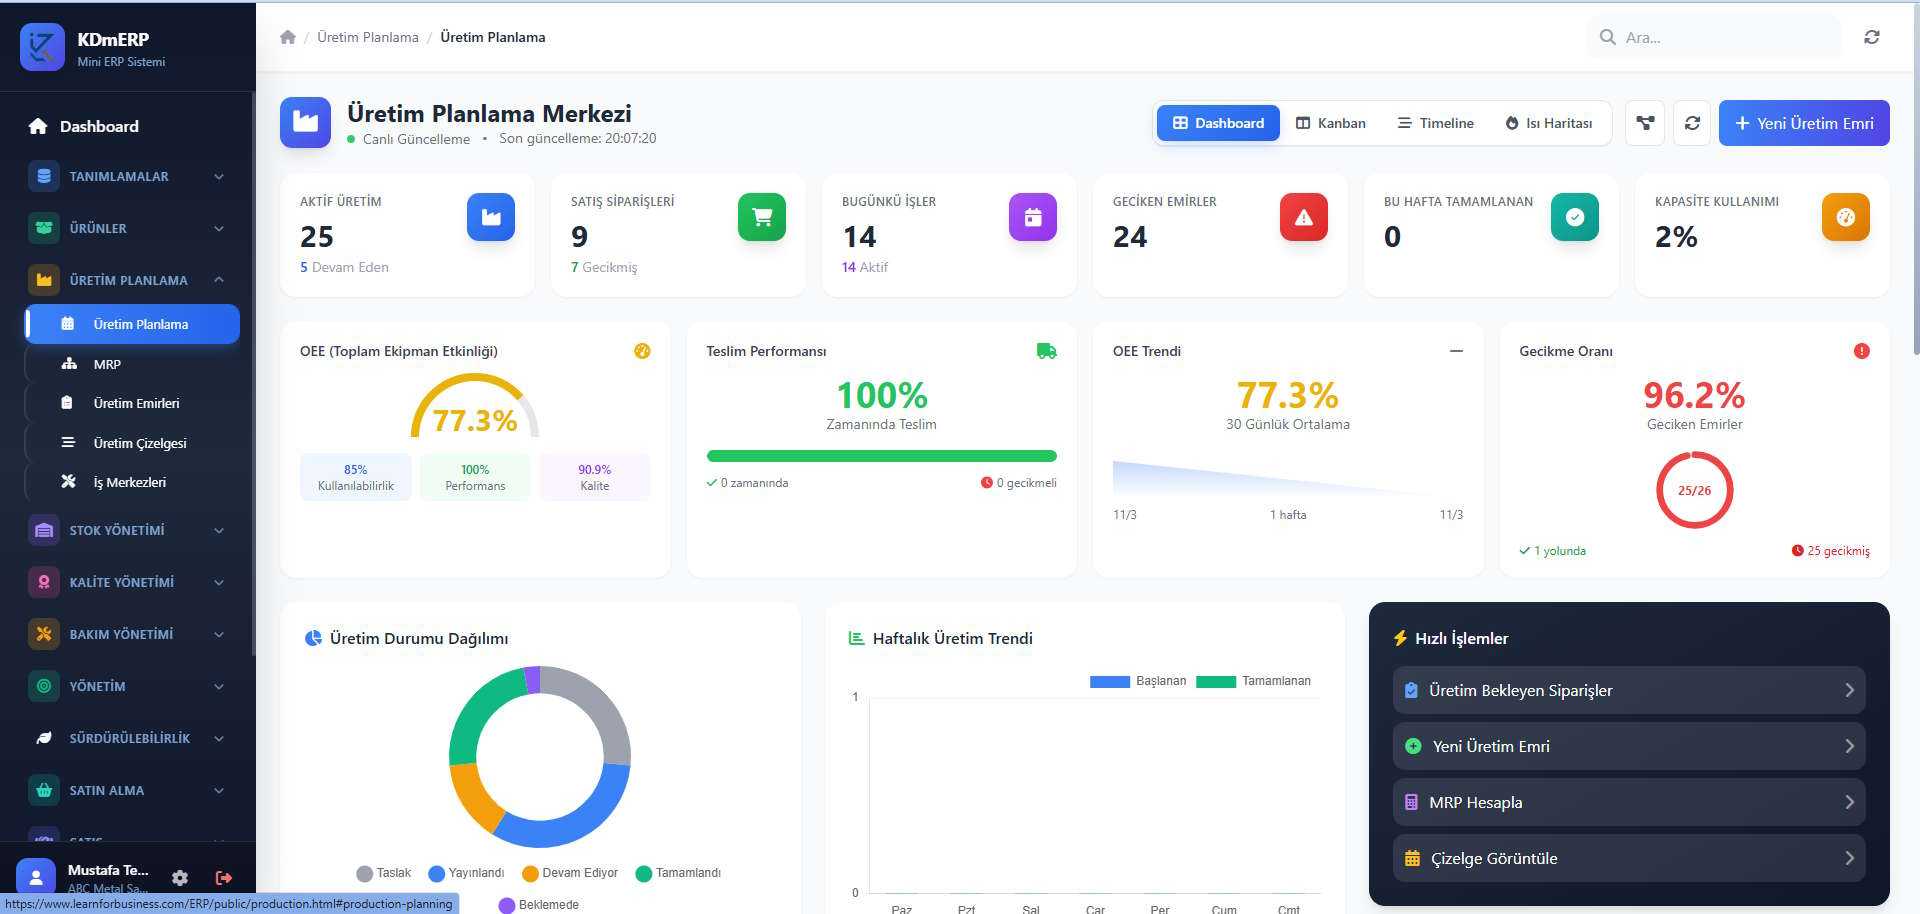This screenshot has width=1920, height=914.
Task: Switch to the Isı Haritası tab
Action: 1548,123
